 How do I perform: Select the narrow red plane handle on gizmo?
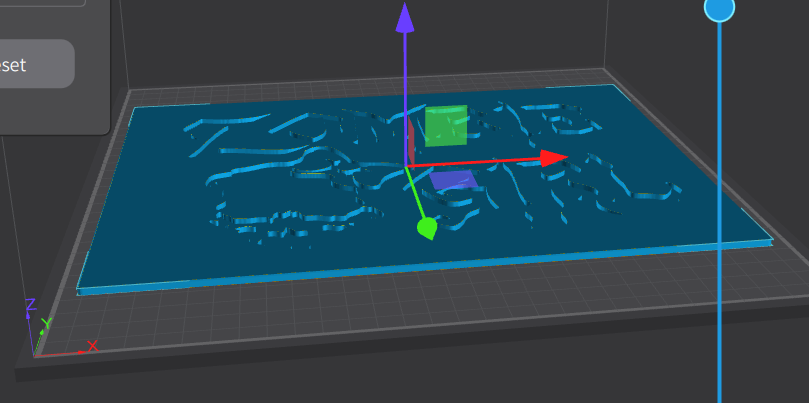pos(410,140)
